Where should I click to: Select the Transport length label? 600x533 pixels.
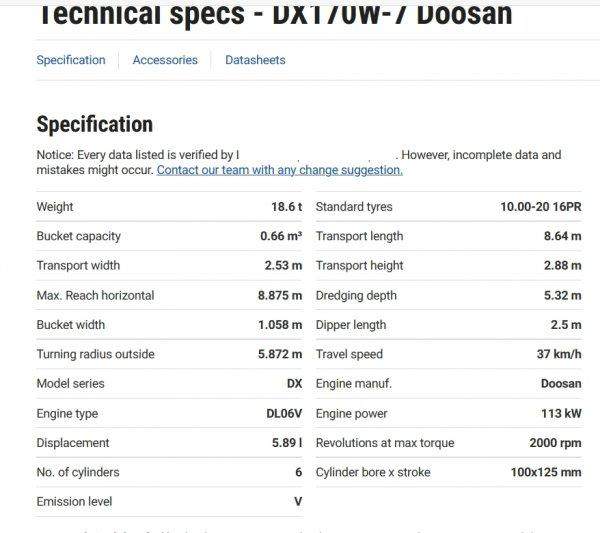tap(359, 236)
